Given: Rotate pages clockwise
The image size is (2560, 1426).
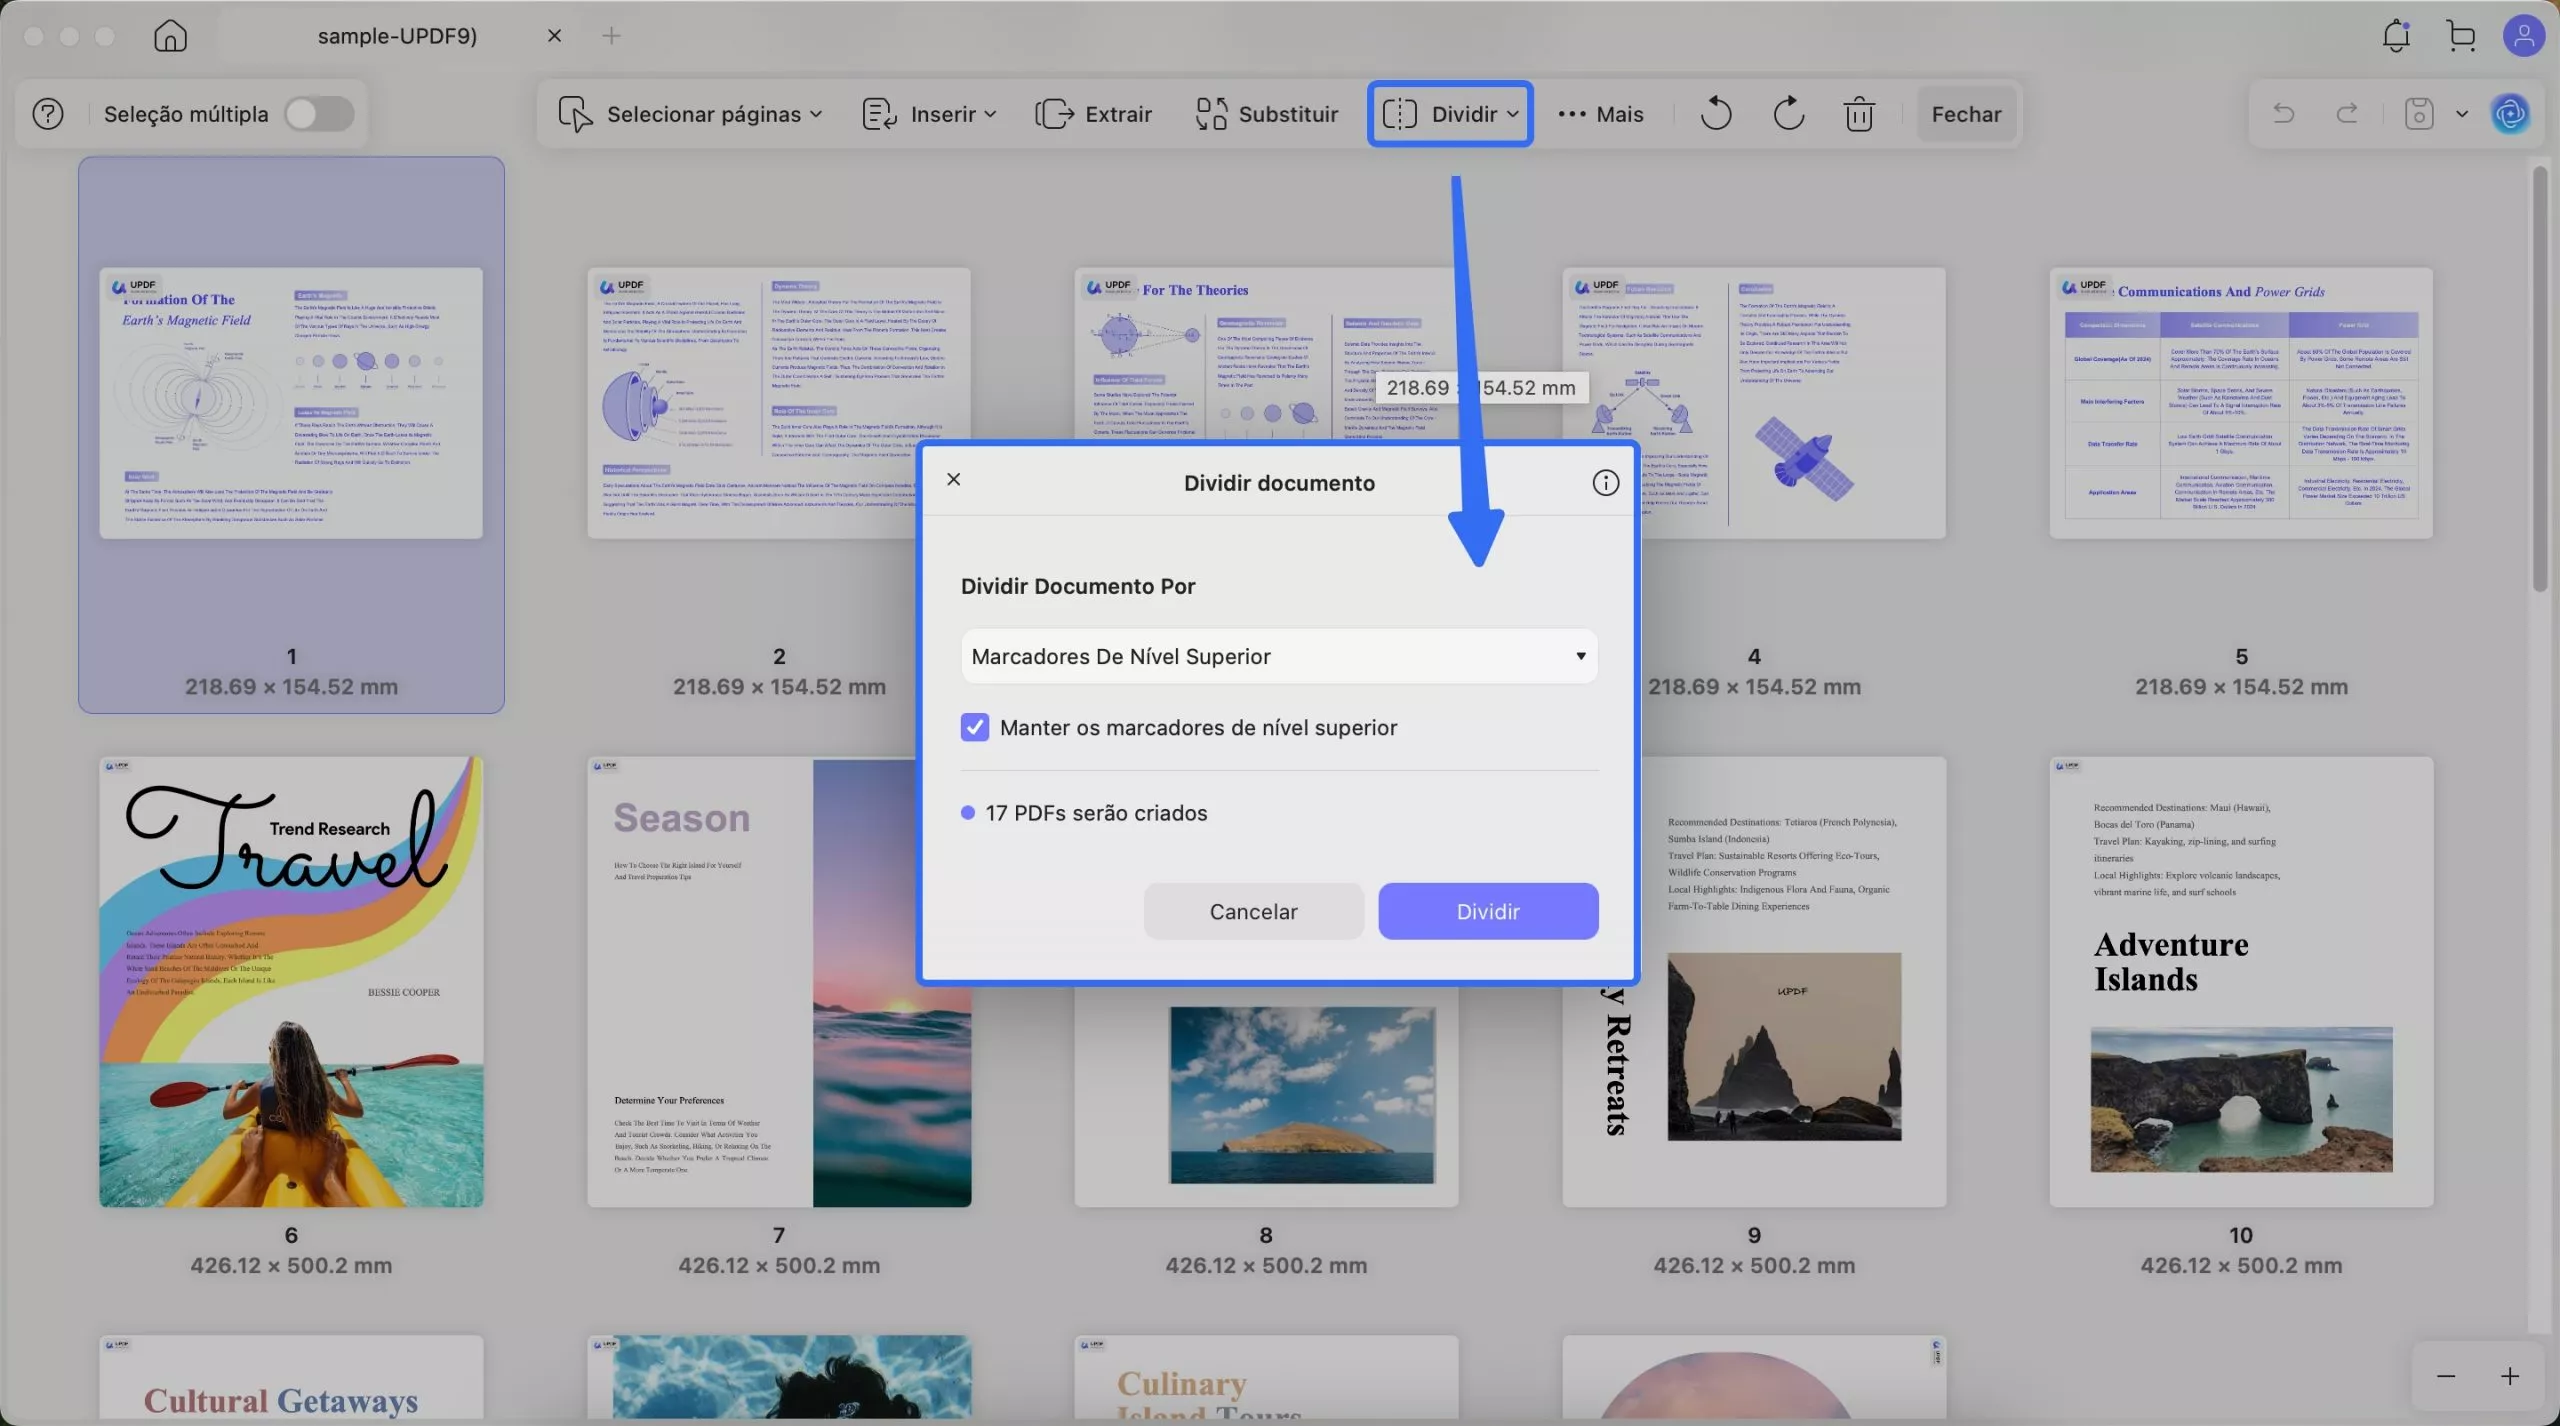Looking at the screenshot, I should pyautogui.click(x=1788, y=114).
